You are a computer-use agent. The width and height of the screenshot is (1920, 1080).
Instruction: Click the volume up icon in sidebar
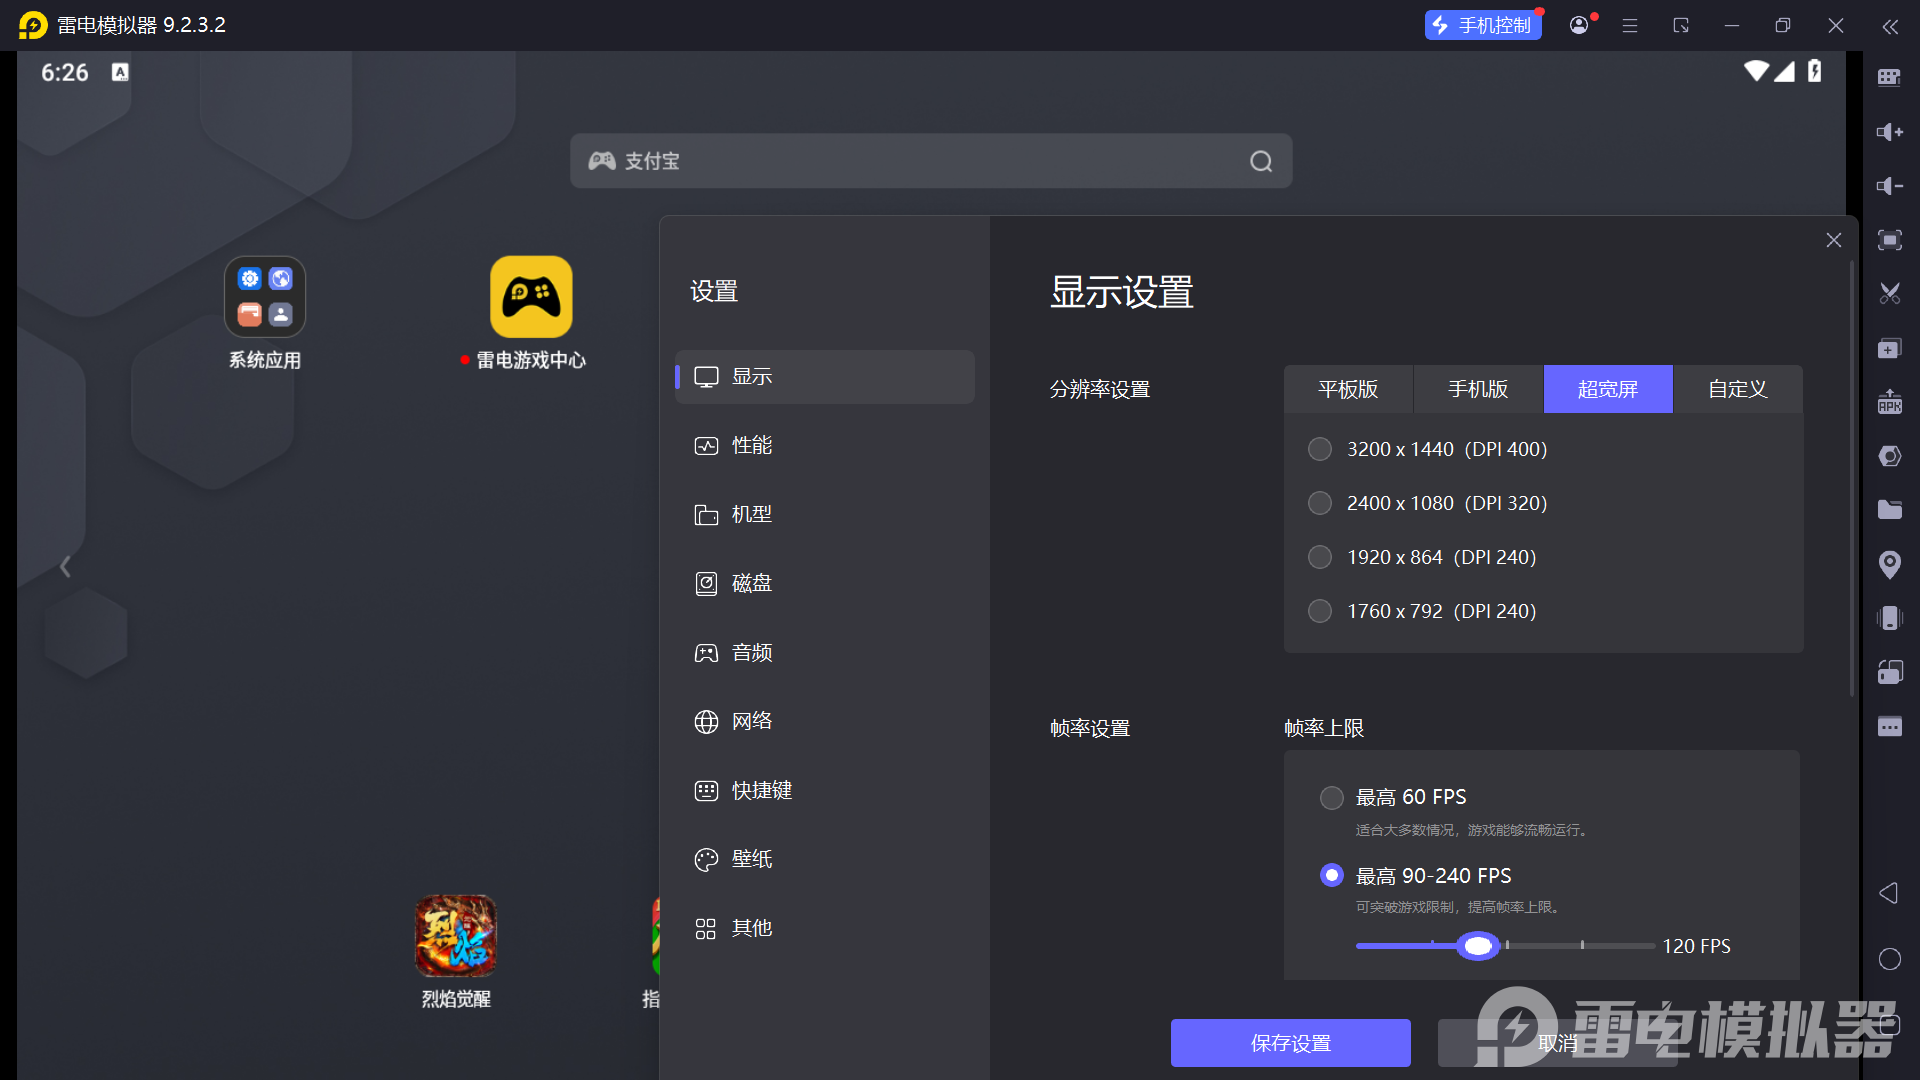pyautogui.click(x=1889, y=132)
